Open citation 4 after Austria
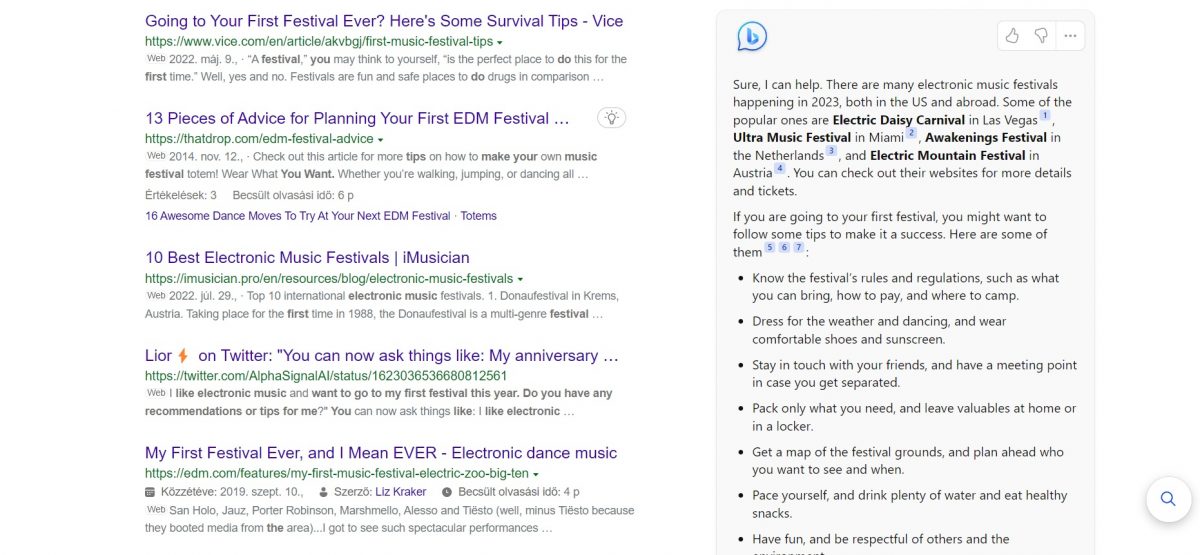The image size is (1200, 555). pyautogui.click(x=779, y=169)
